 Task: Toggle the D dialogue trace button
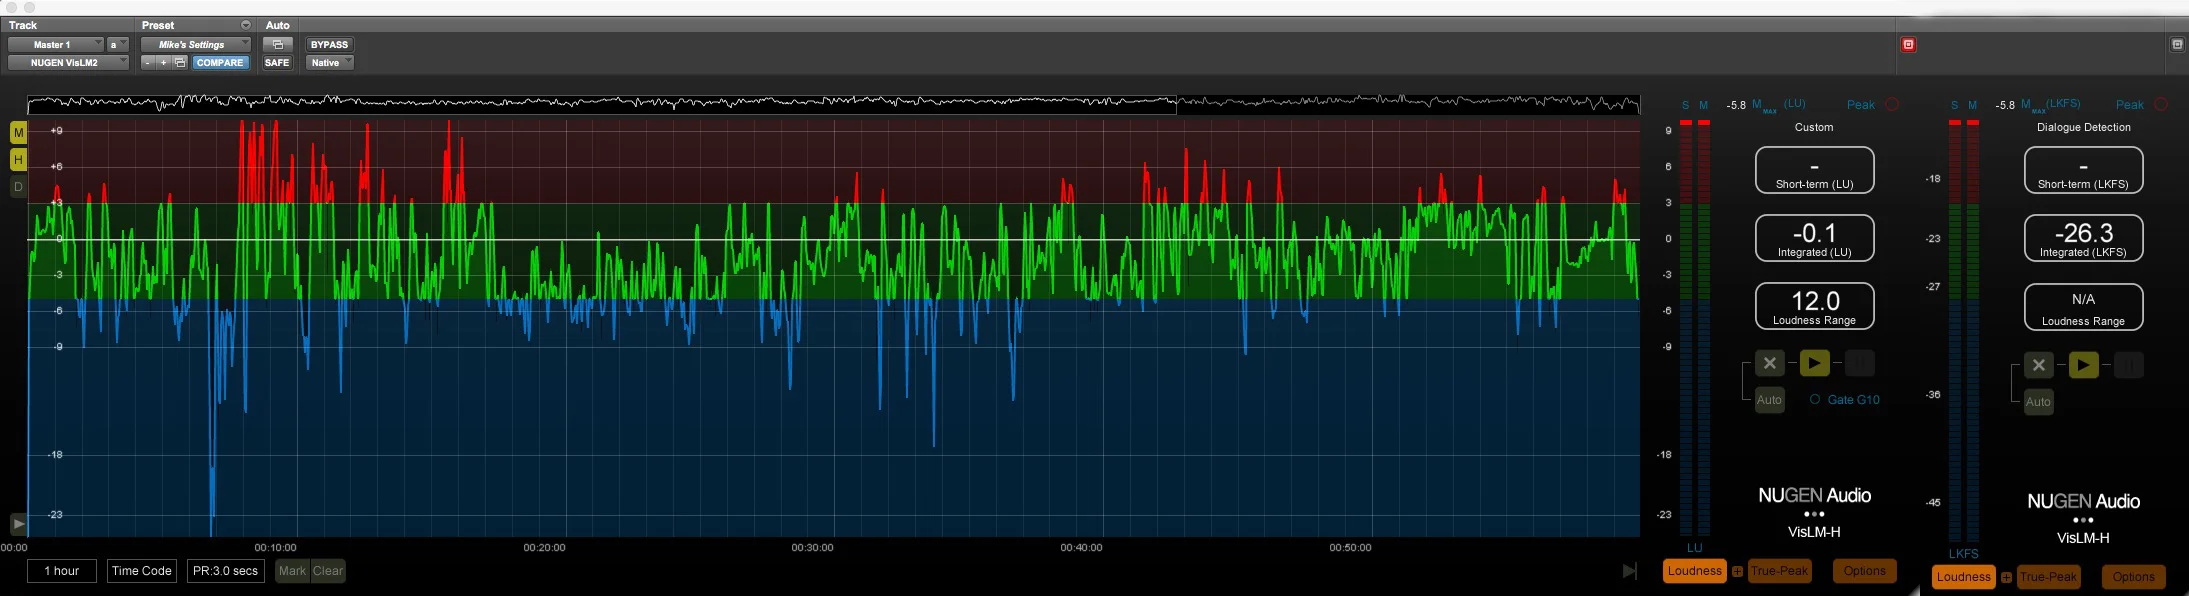click(18, 187)
